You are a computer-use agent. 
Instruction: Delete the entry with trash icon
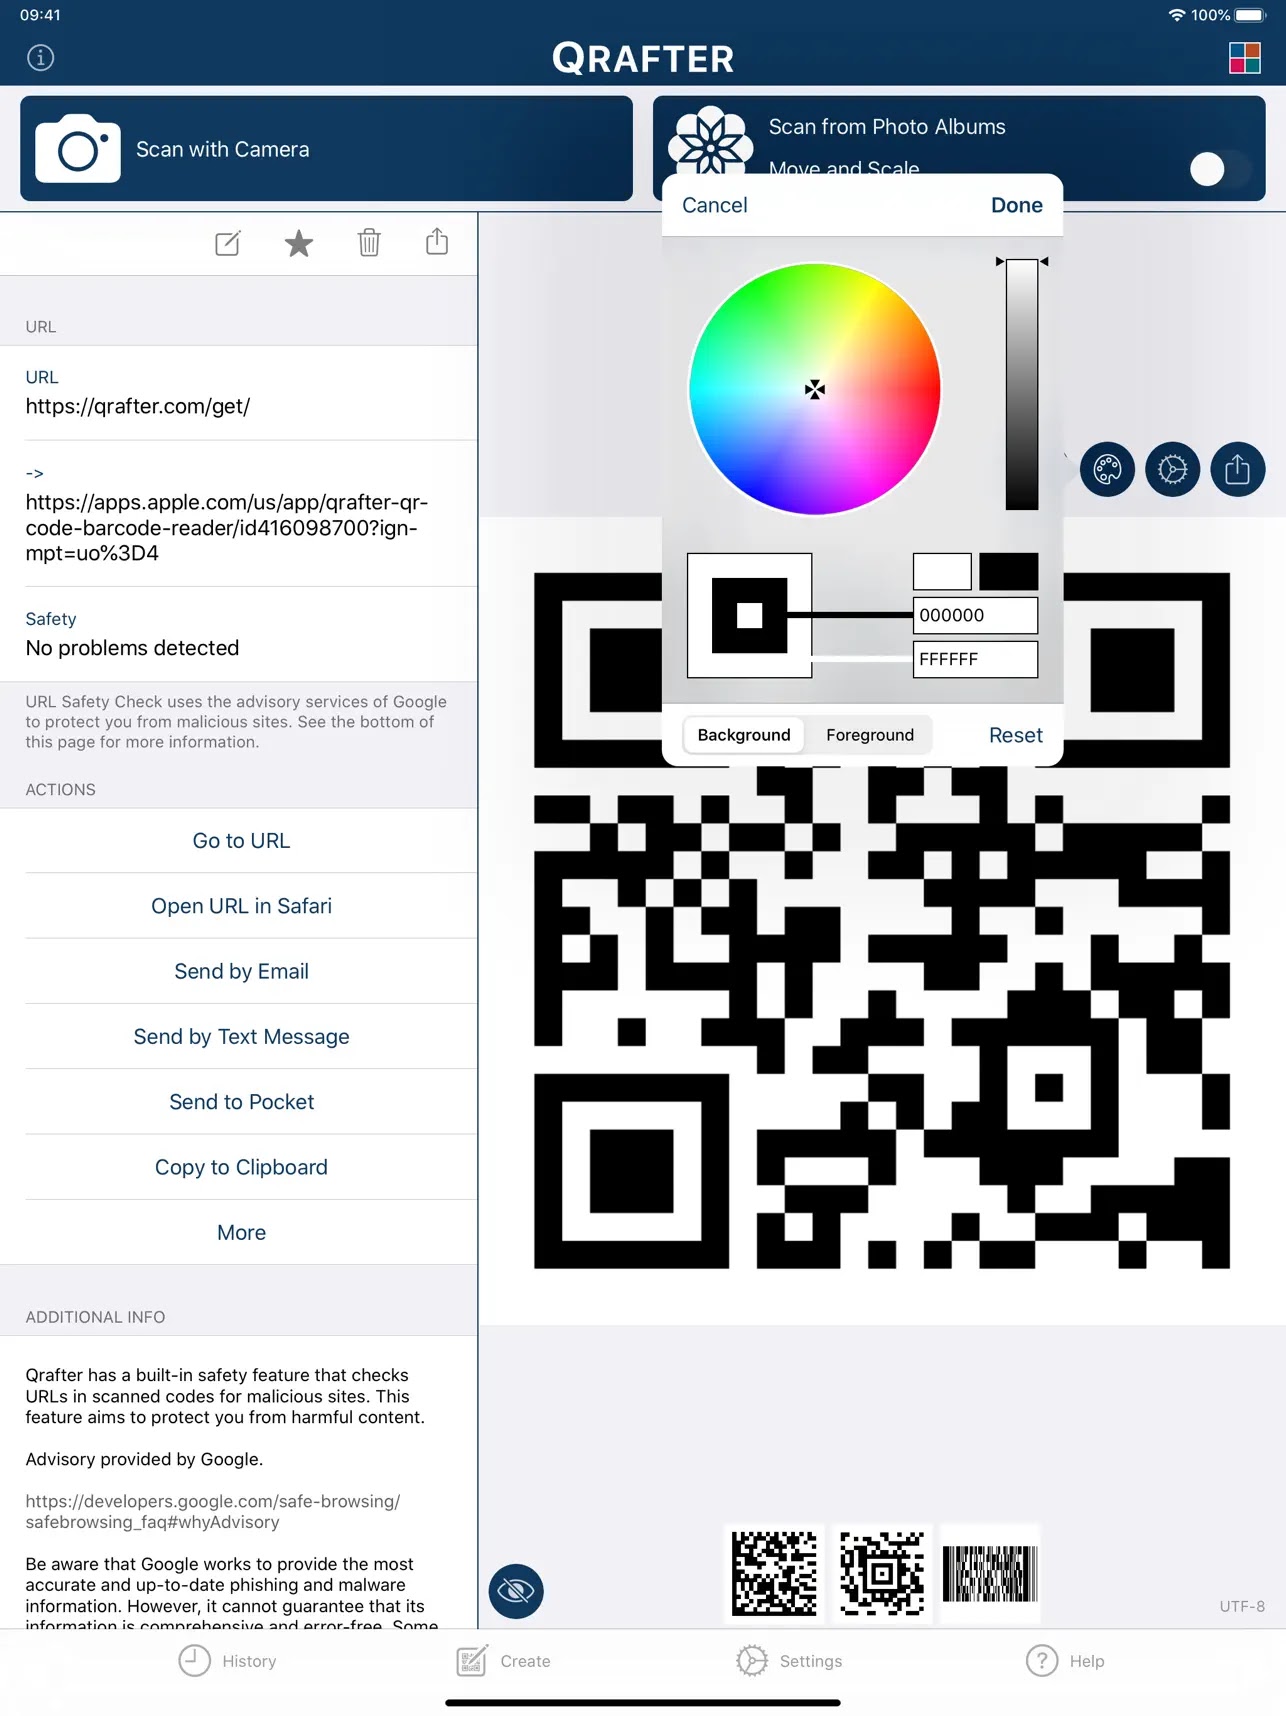coord(369,243)
